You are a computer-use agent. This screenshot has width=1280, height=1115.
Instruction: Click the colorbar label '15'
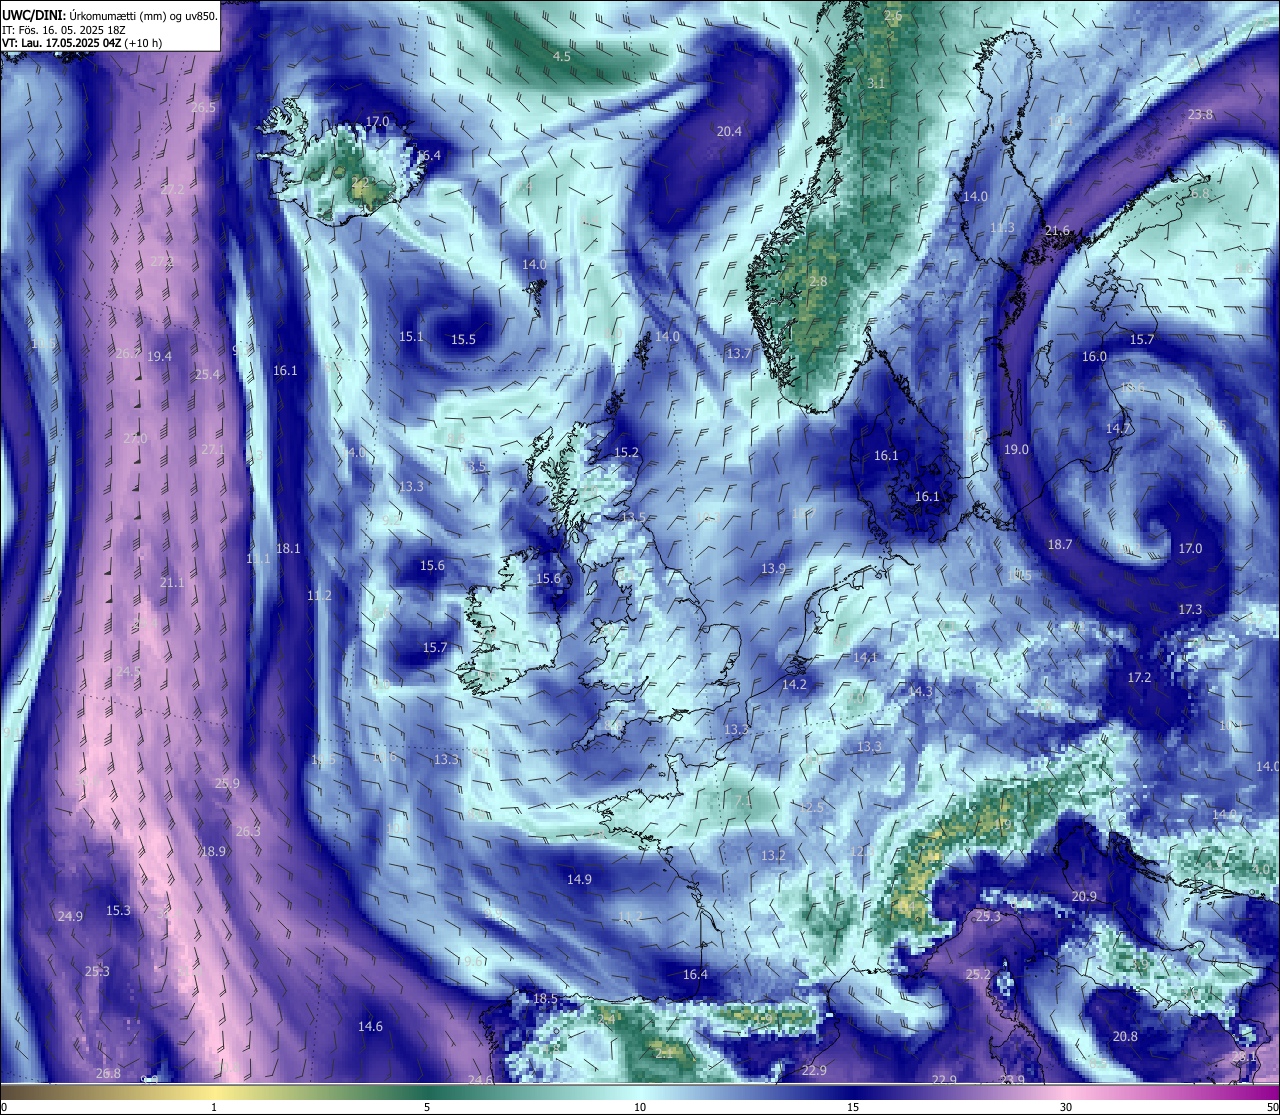[853, 1107]
